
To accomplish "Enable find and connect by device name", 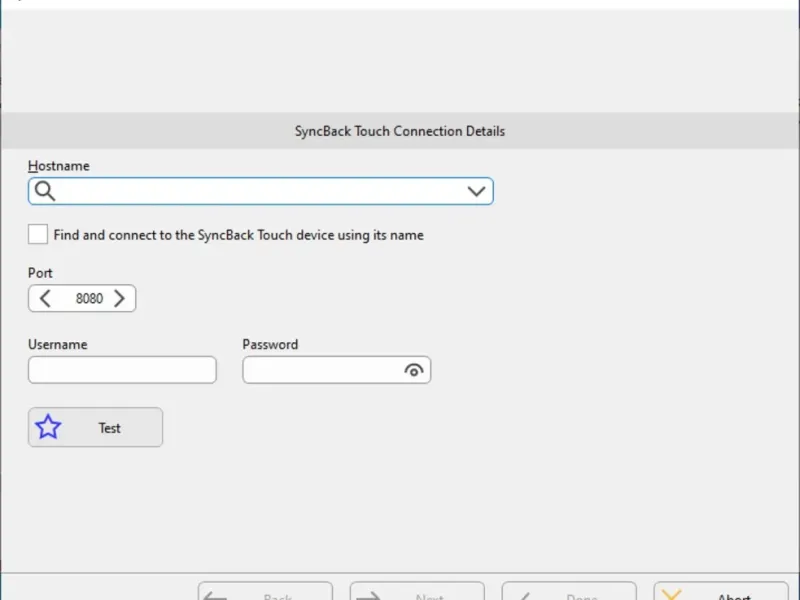I will tap(38, 235).
